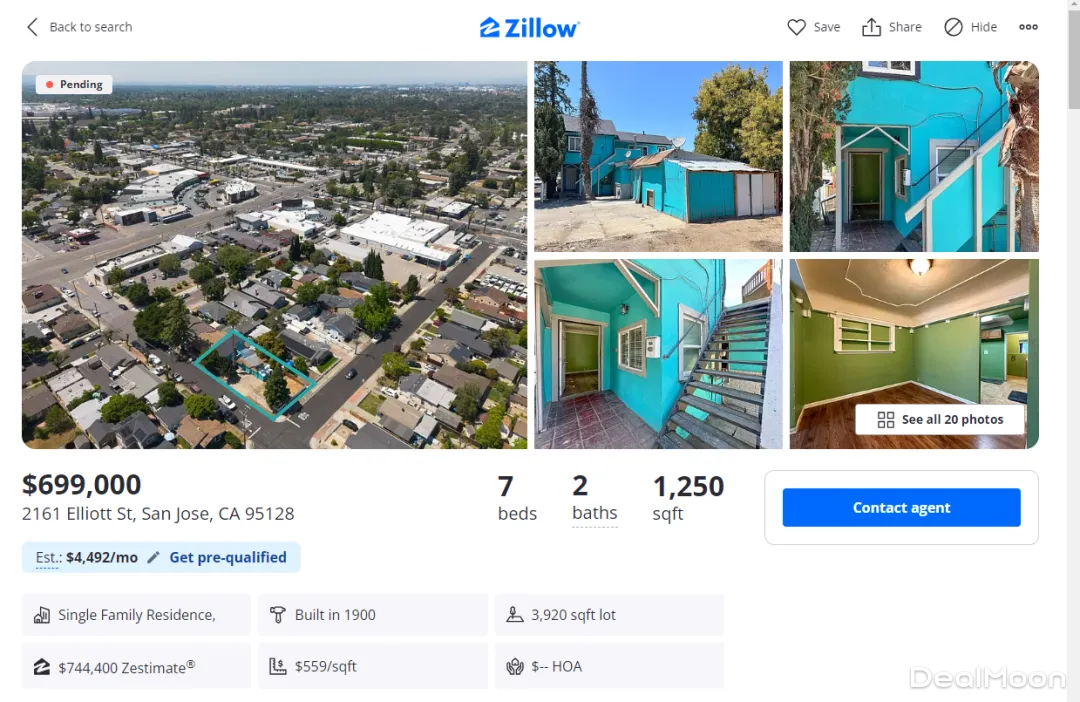1080x702 pixels.
Task: Click the $744,400 Zestimate tile
Action: coord(136,667)
